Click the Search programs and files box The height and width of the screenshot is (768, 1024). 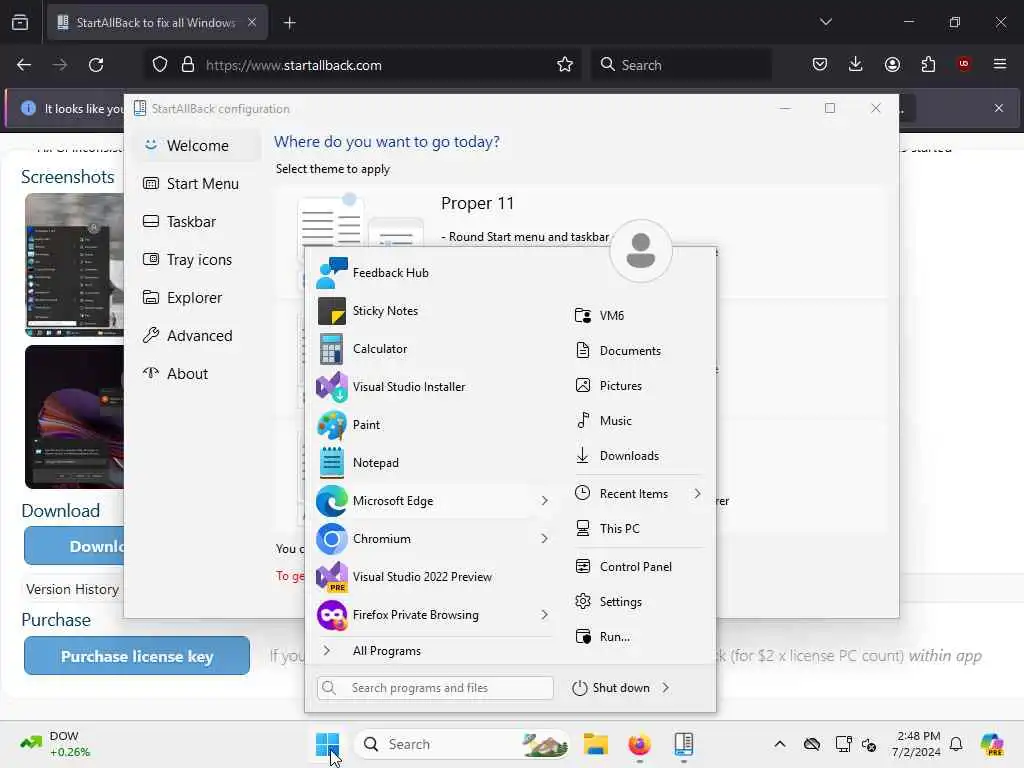coord(435,688)
